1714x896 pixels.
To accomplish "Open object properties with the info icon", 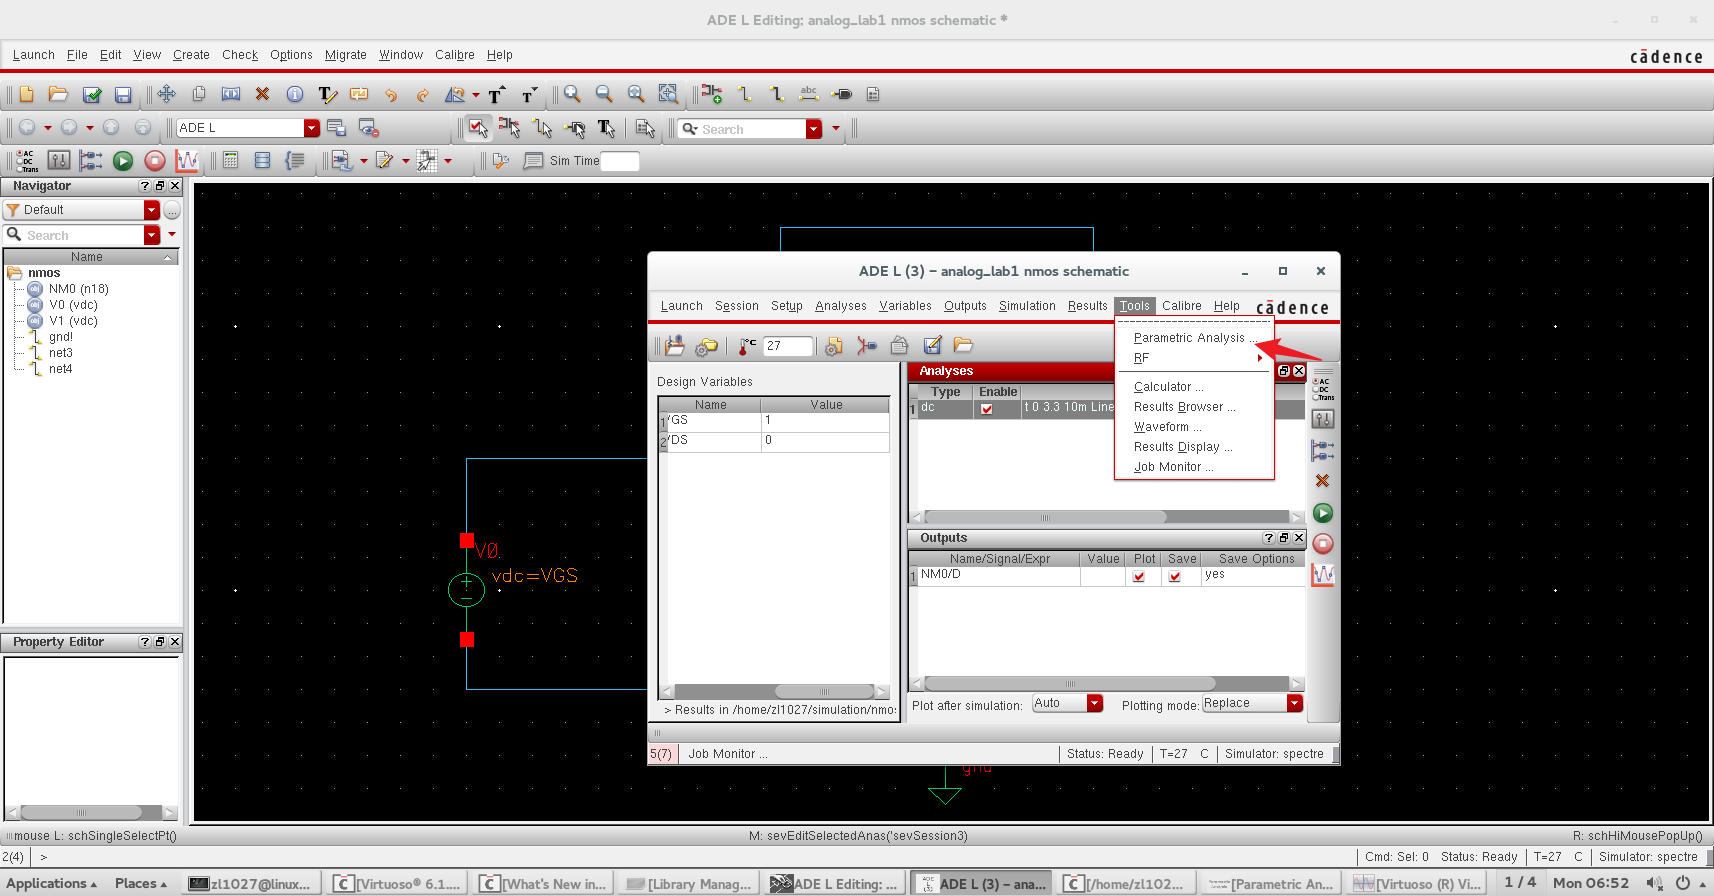I will (294, 94).
